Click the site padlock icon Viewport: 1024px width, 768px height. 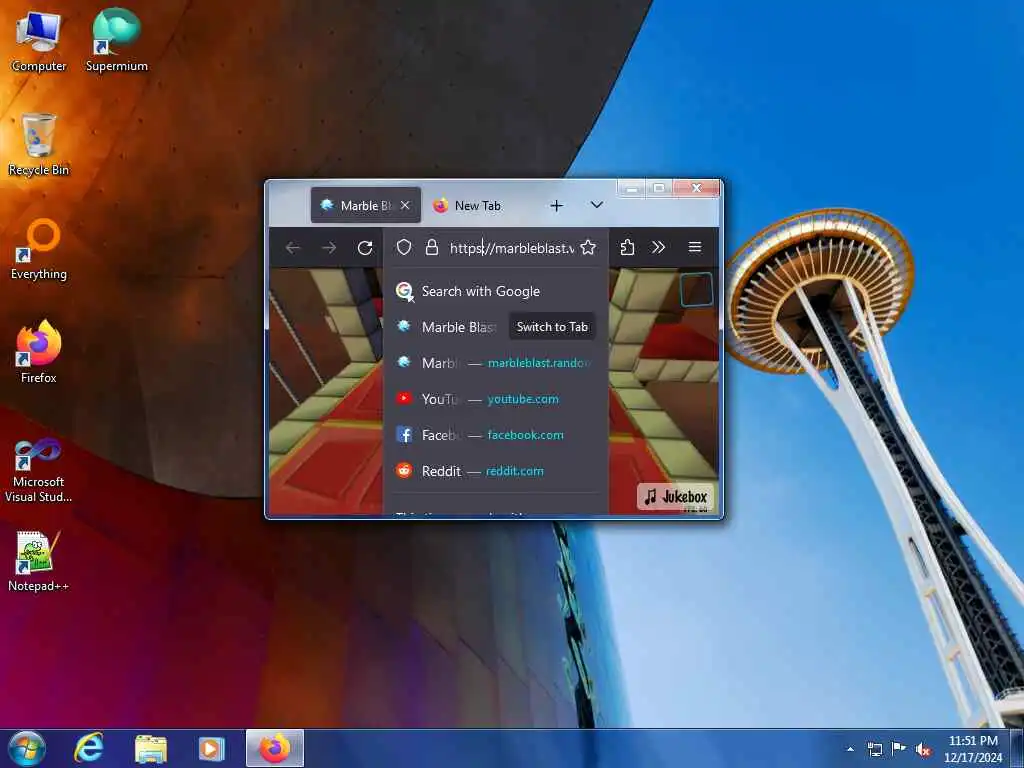tap(432, 248)
